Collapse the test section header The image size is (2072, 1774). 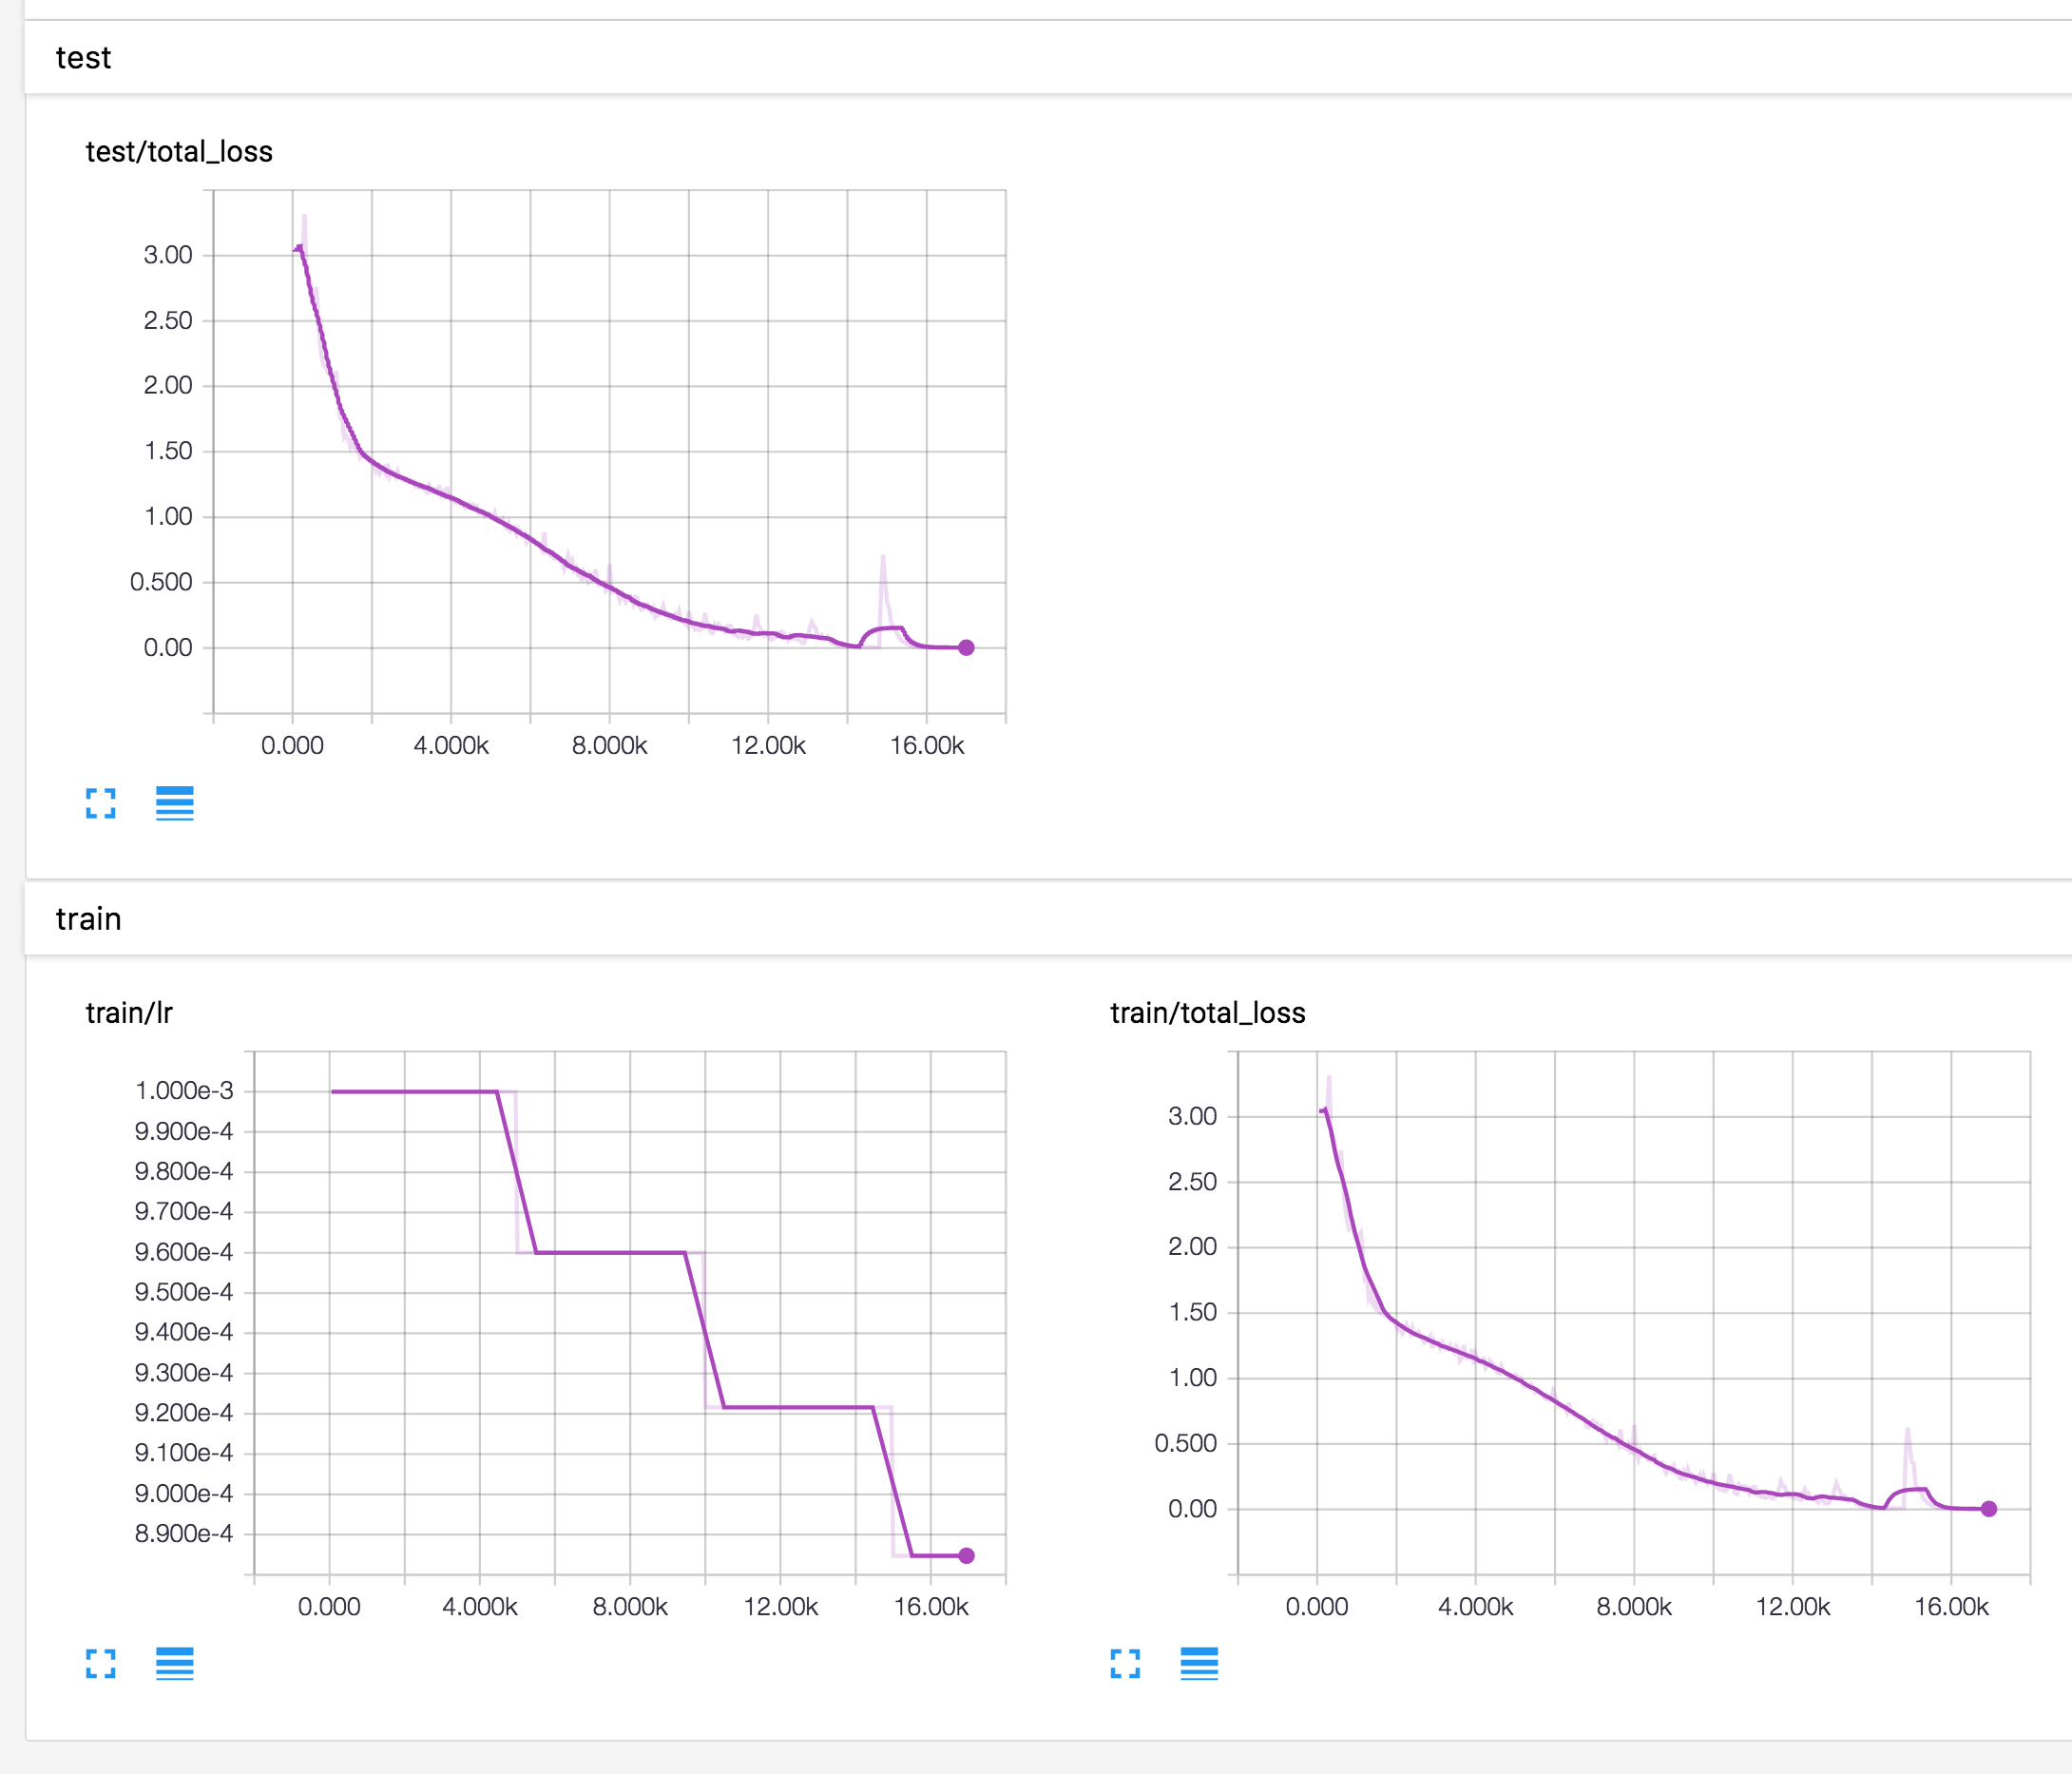click(83, 58)
